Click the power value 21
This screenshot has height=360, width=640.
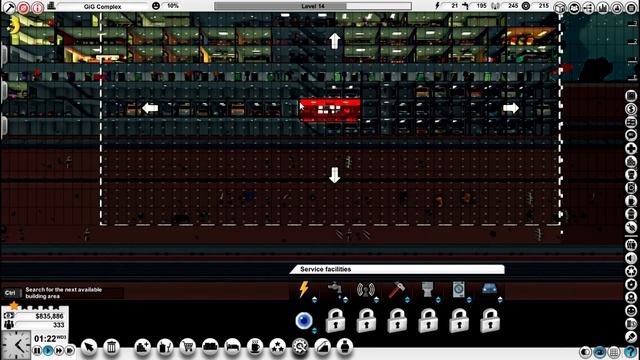pos(455,6)
